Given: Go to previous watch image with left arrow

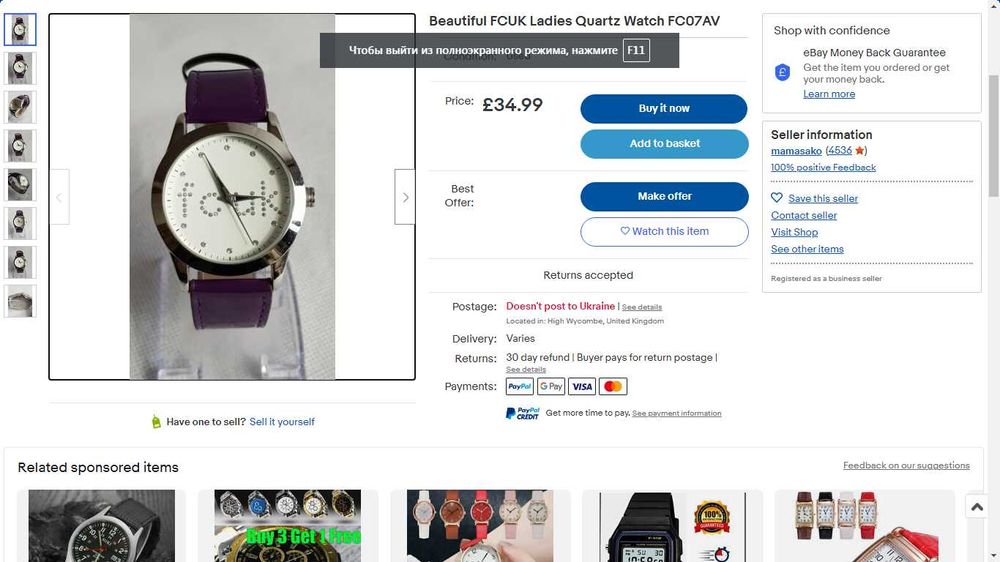Looking at the screenshot, I should pyautogui.click(x=59, y=197).
